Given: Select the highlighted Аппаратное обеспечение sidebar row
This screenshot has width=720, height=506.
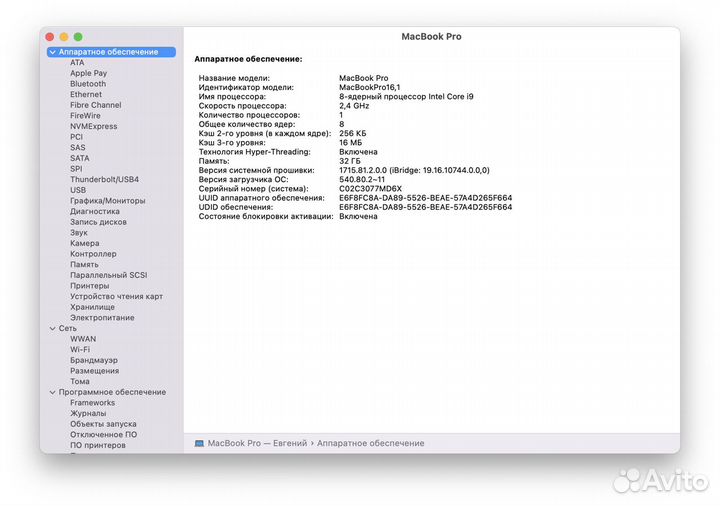Looking at the screenshot, I should [111, 52].
